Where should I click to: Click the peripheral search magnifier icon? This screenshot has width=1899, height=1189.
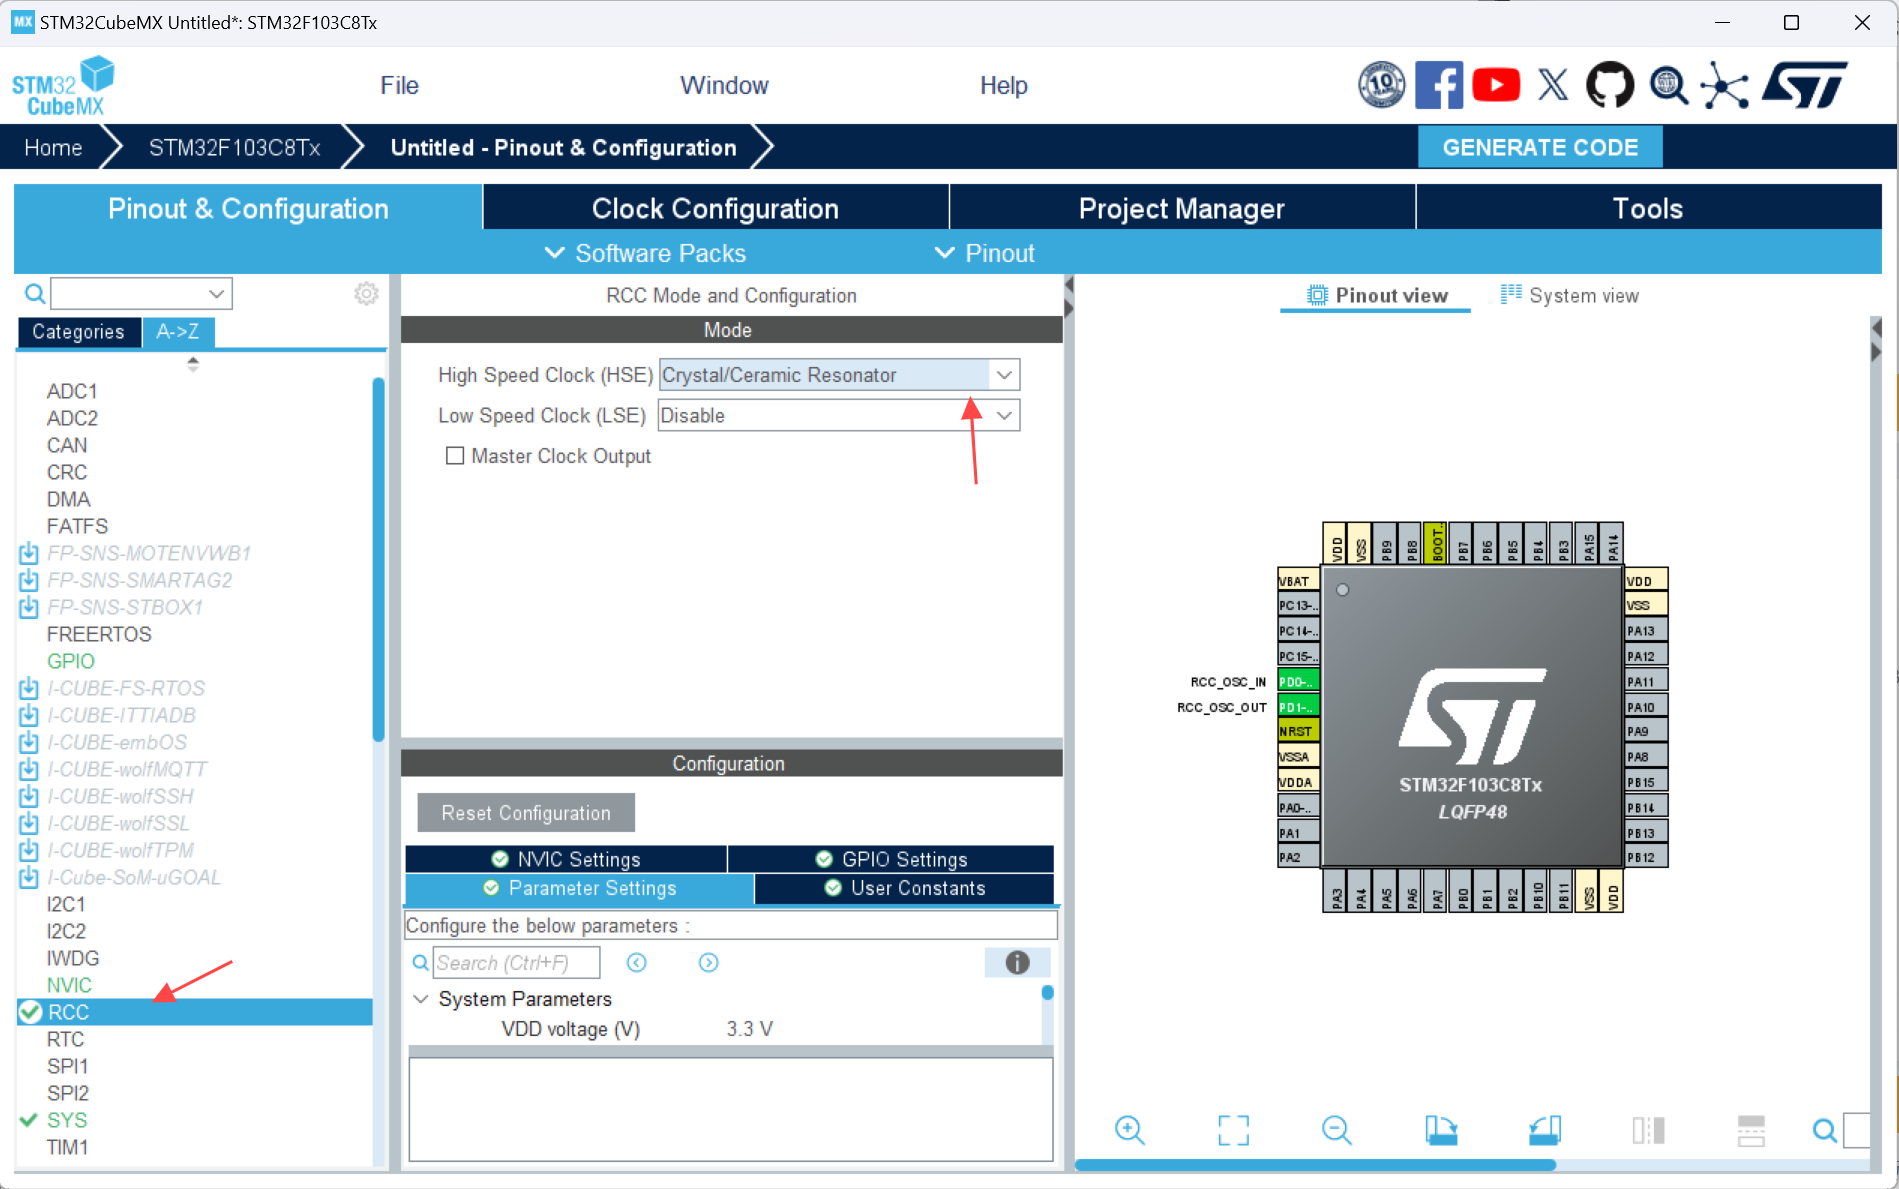pos(34,293)
